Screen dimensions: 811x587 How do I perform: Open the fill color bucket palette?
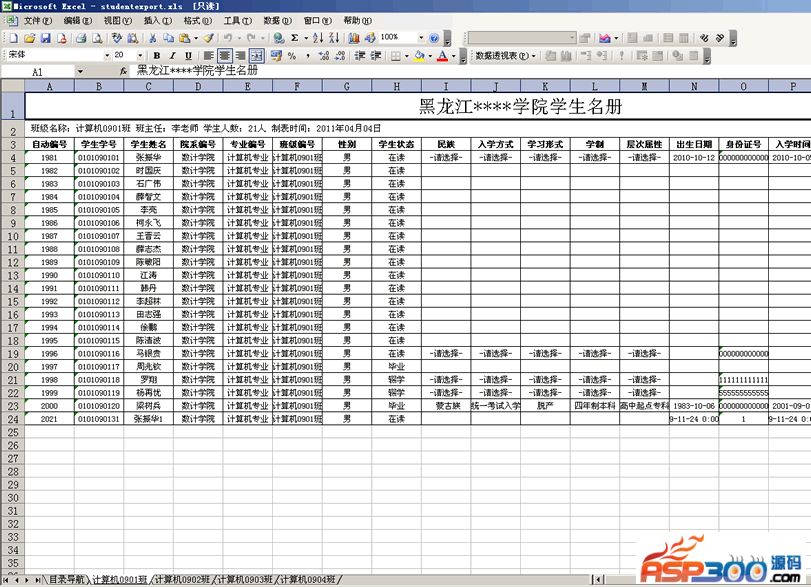(x=419, y=55)
